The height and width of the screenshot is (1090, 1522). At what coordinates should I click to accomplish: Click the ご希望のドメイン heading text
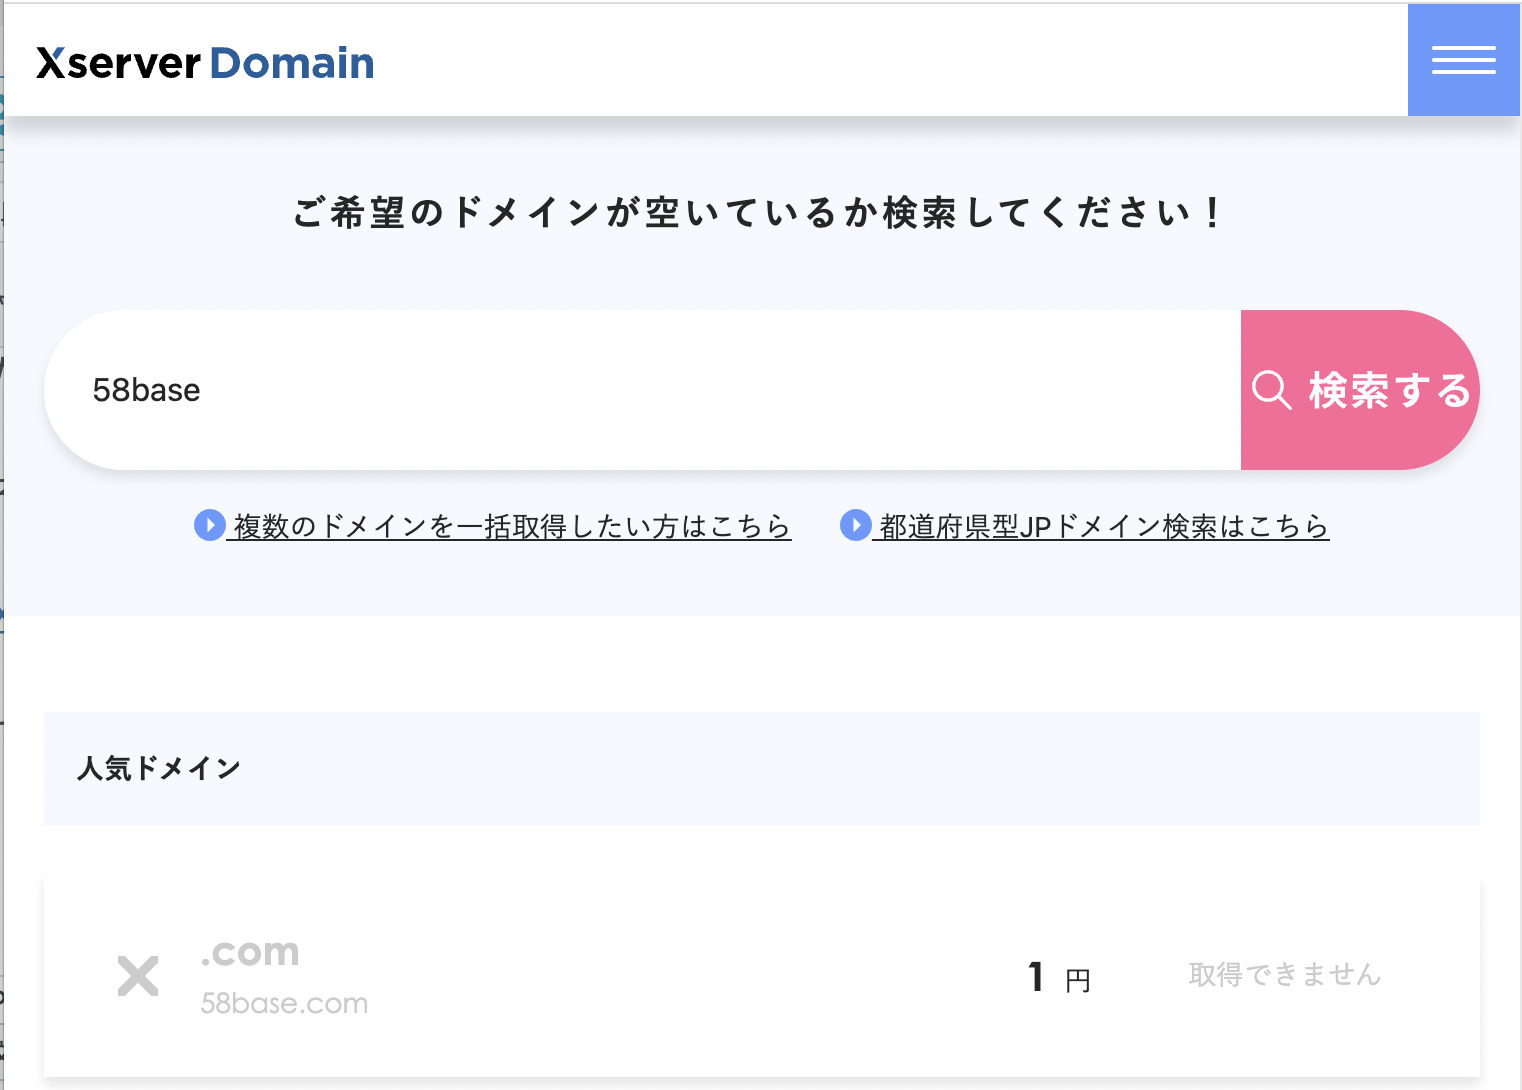point(757,213)
